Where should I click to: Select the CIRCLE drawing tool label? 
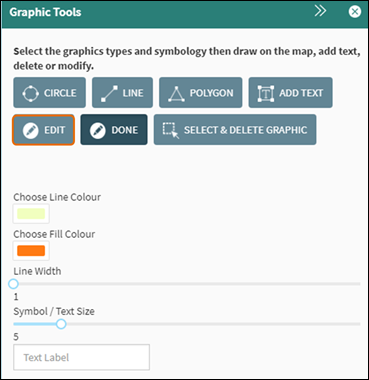pyautogui.click(x=60, y=93)
